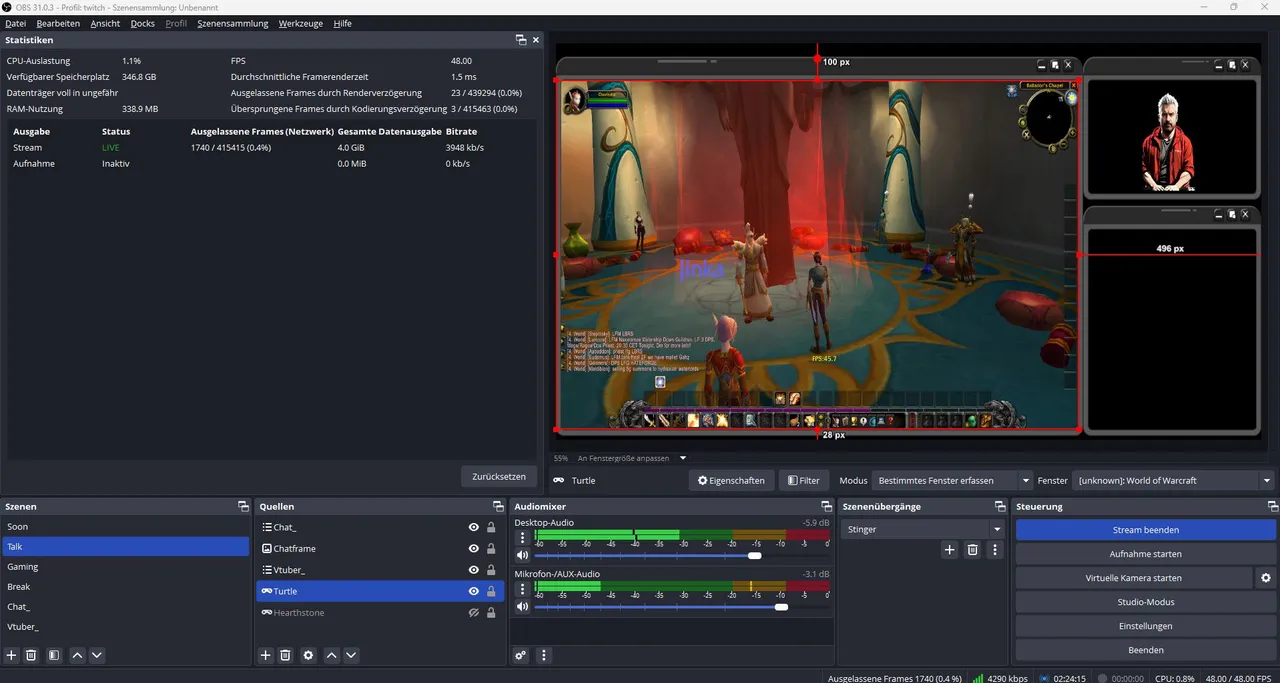
Task: Undock the Szenenübergänge panel
Action: (x=1000, y=507)
